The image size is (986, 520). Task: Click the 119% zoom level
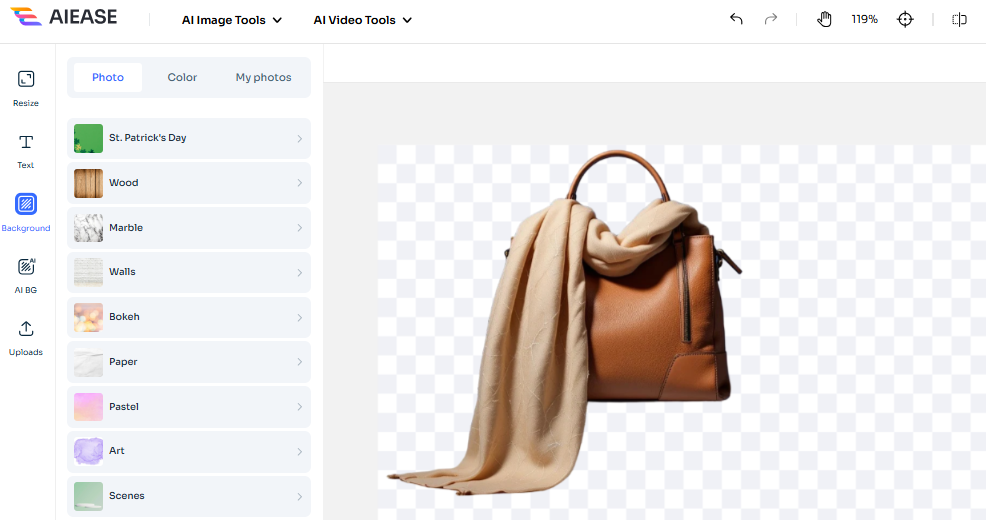pyautogui.click(x=864, y=19)
